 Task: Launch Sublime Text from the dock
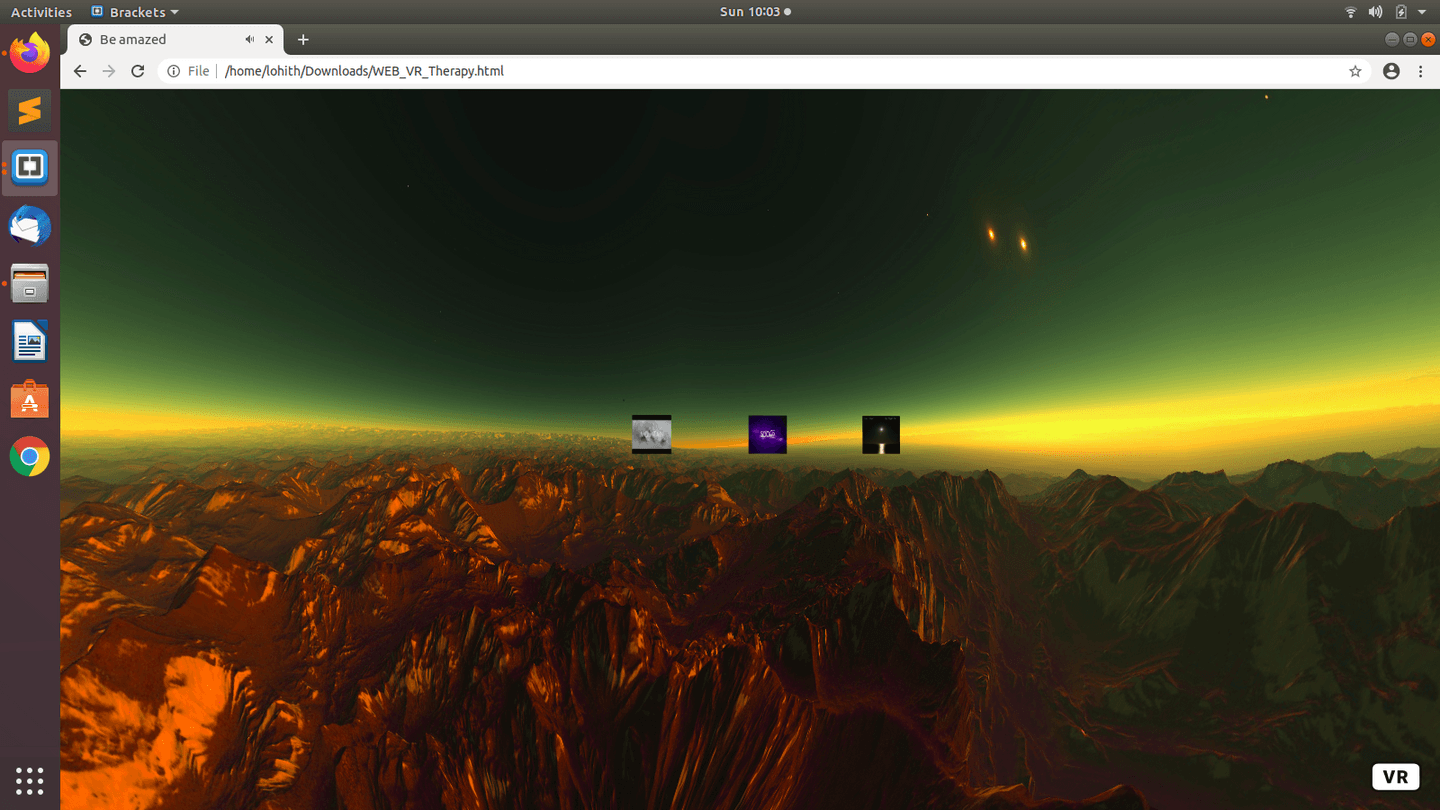click(30, 110)
